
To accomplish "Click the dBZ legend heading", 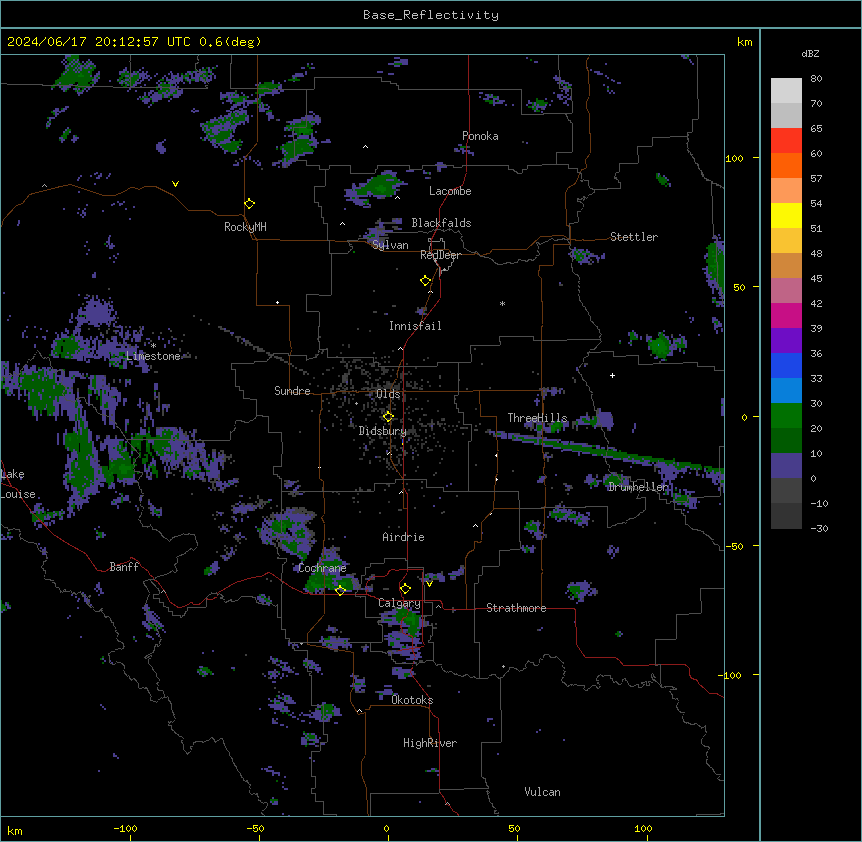I will pos(810,53).
